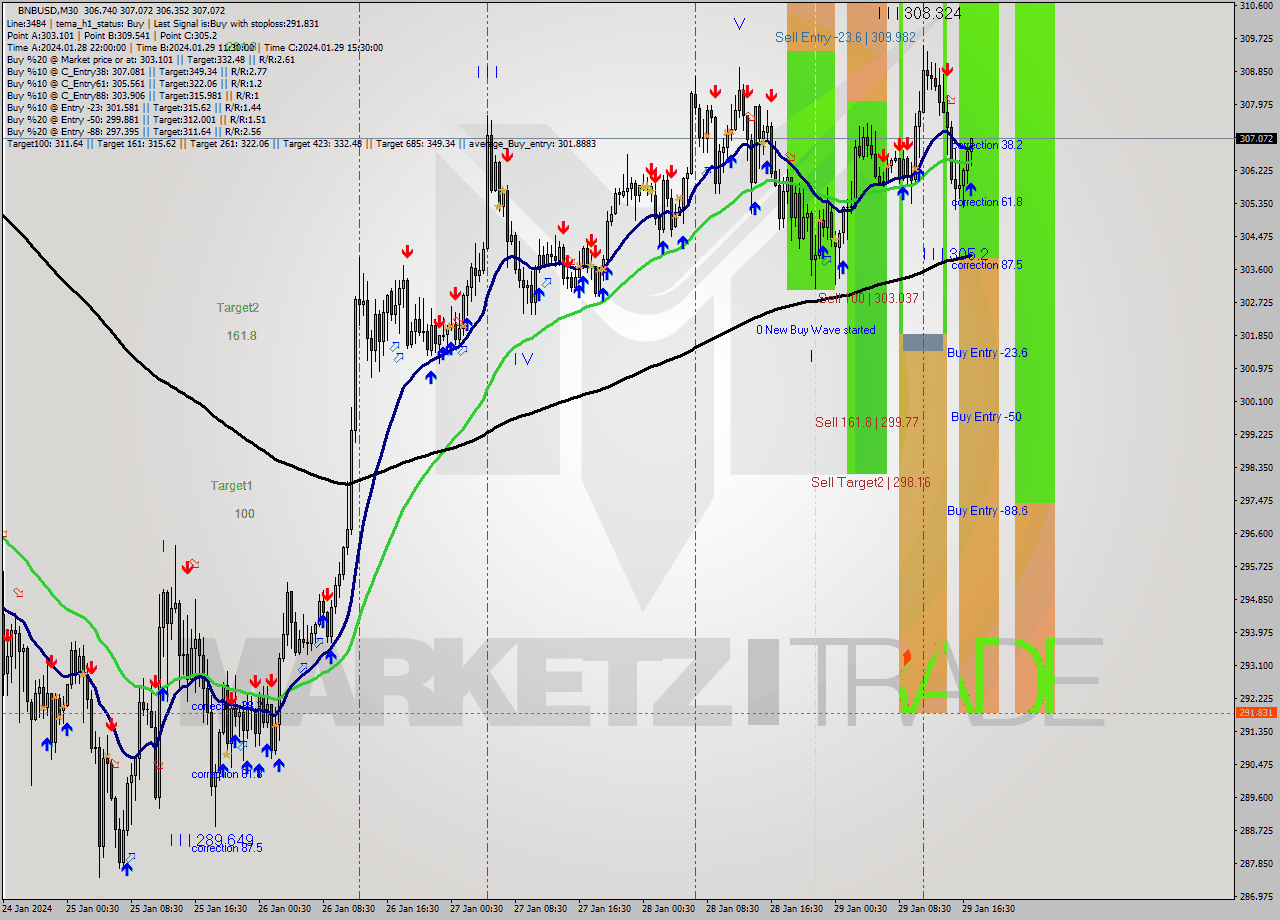Click the '28 Jan 16:30' time axis label

click(797, 909)
